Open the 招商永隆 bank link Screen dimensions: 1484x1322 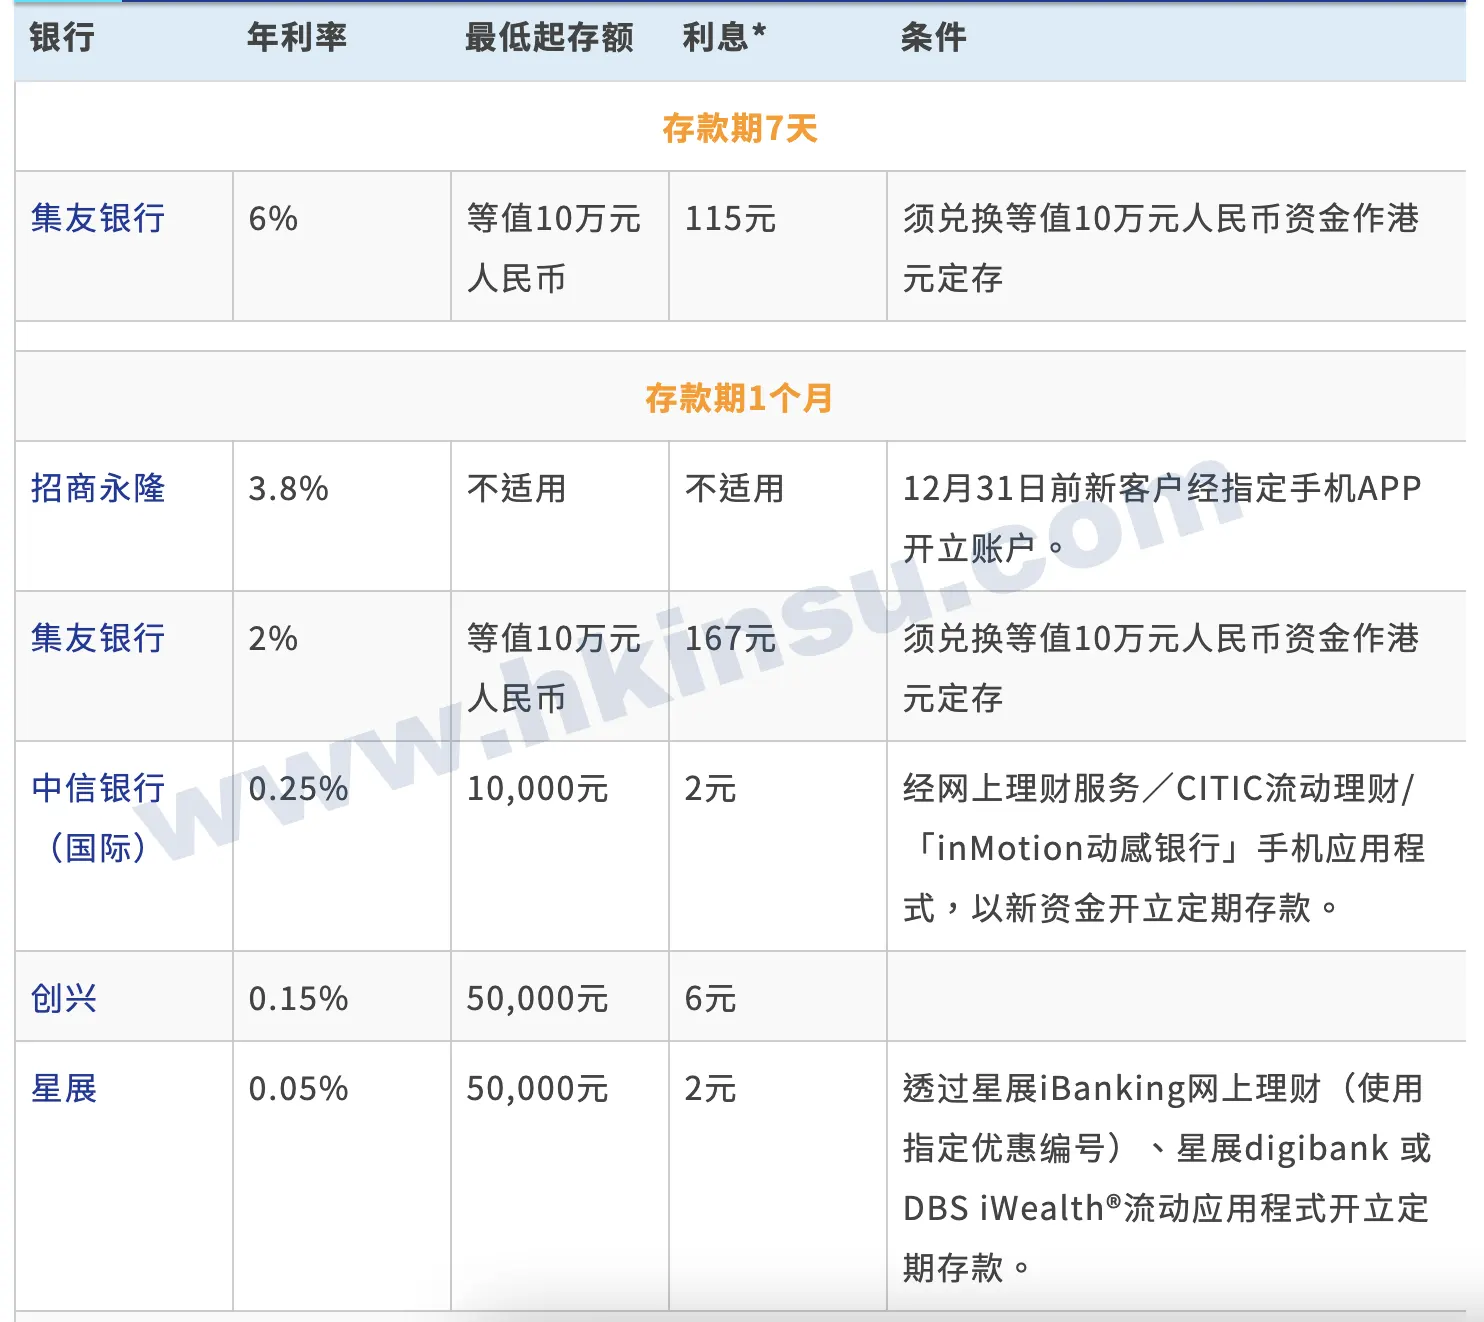[98, 488]
